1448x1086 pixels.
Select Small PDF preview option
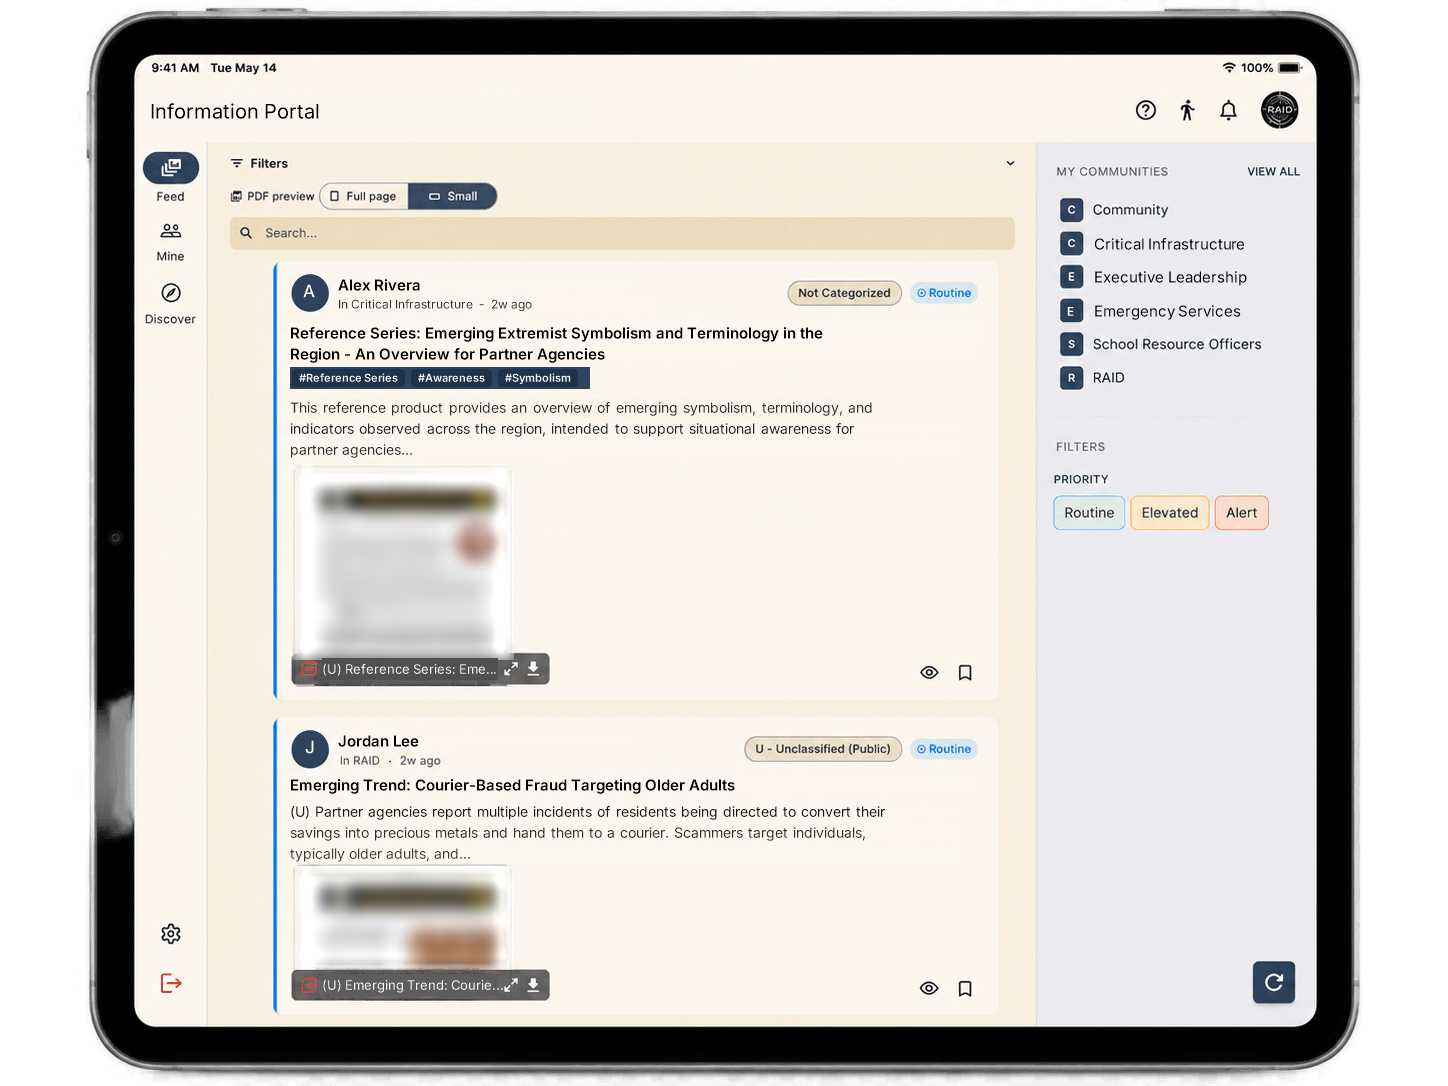[453, 196]
